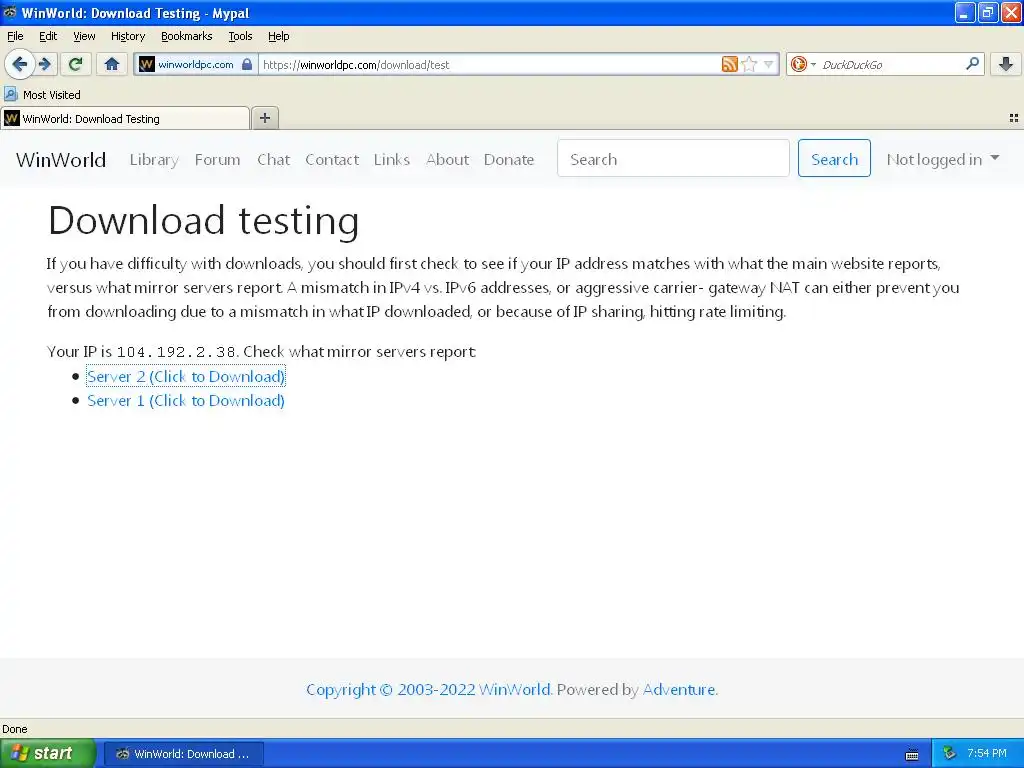1024x768 pixels.
Task: Open the Donate nav link
Action: 509,159
